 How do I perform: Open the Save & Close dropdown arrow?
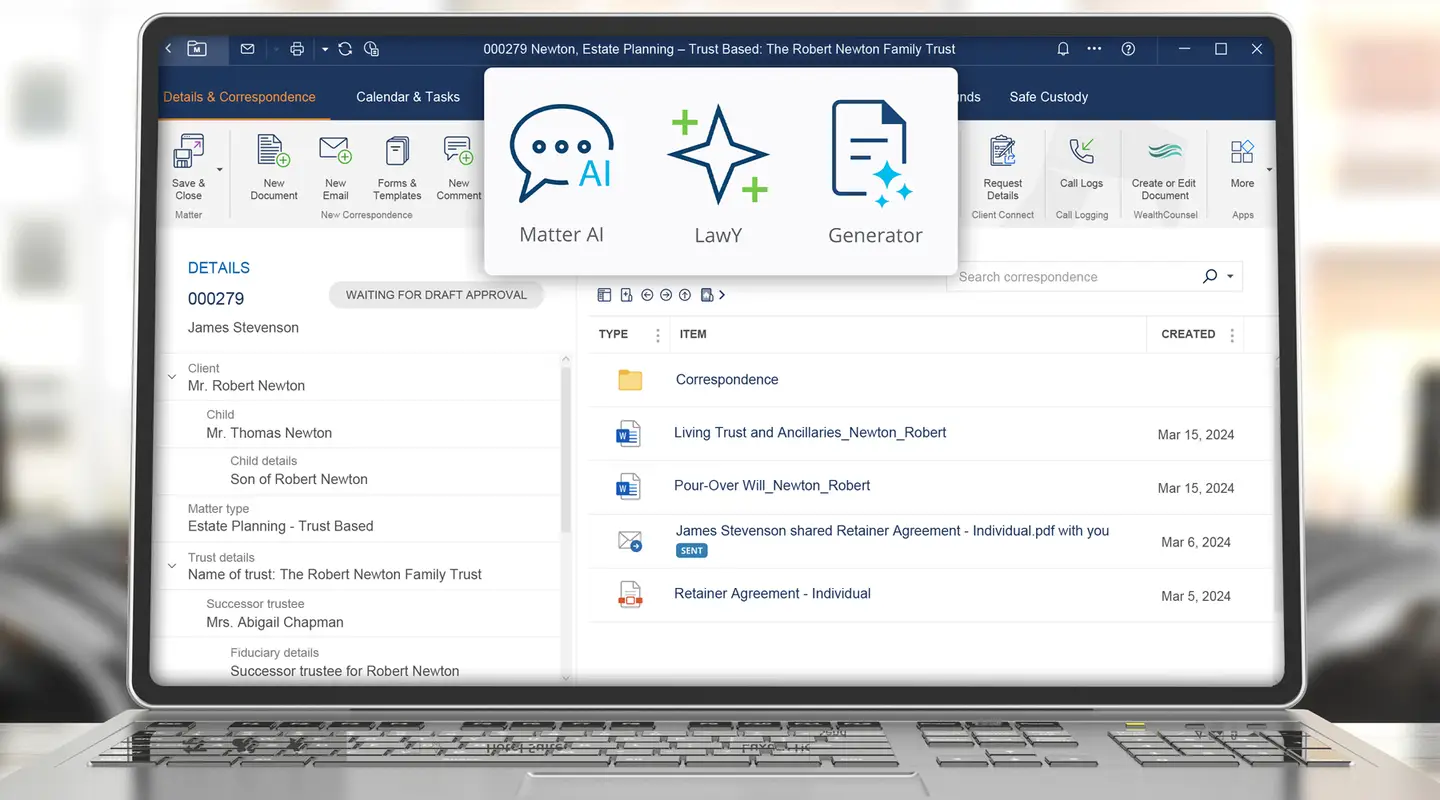(220, 169)
